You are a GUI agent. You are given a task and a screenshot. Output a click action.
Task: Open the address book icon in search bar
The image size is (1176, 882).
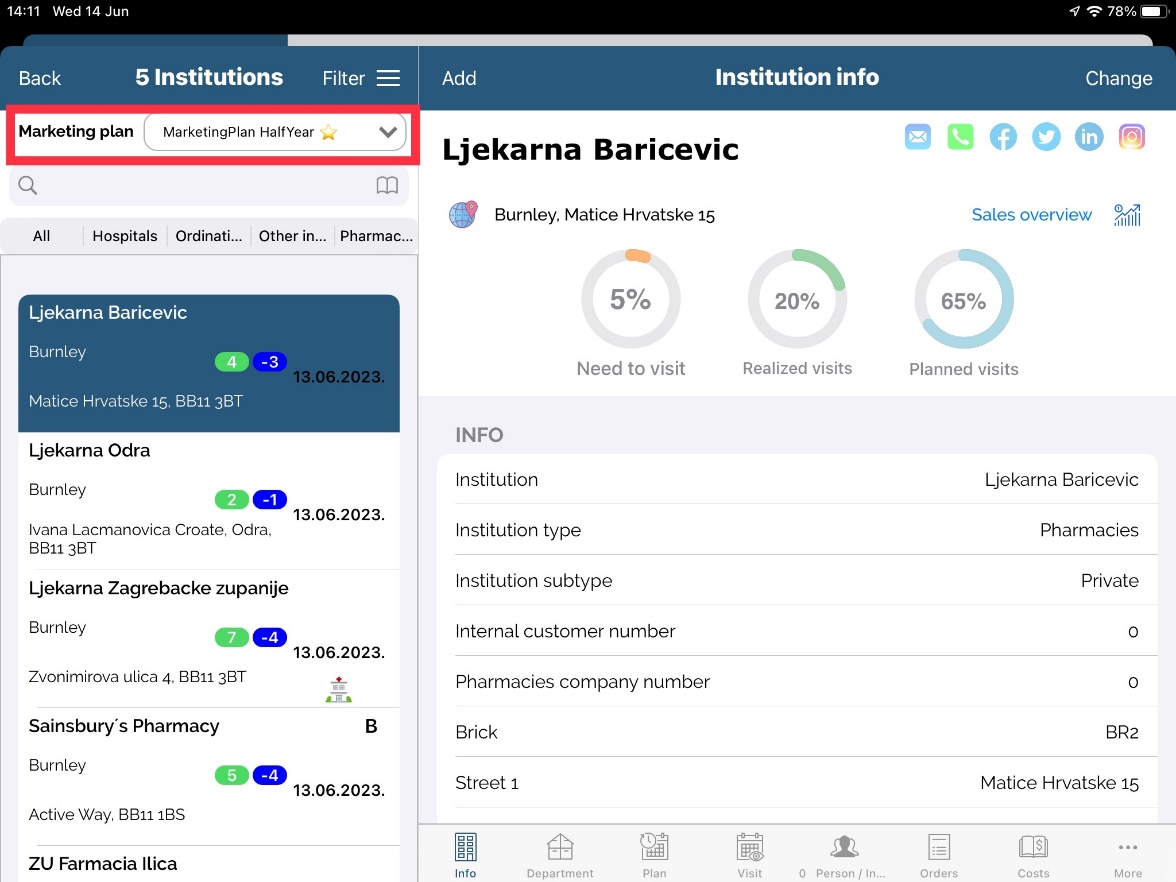[x=387, y=185]
